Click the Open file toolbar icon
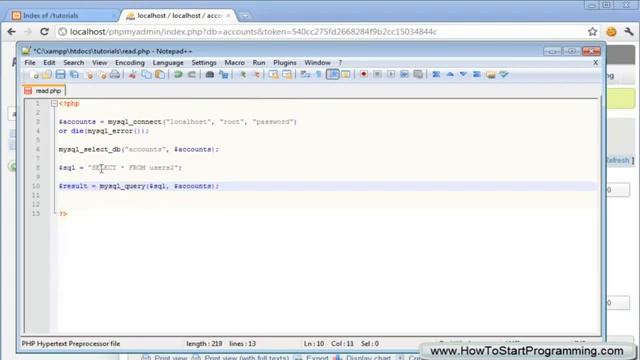Screen dimensions: 640x360 point(47,75)
